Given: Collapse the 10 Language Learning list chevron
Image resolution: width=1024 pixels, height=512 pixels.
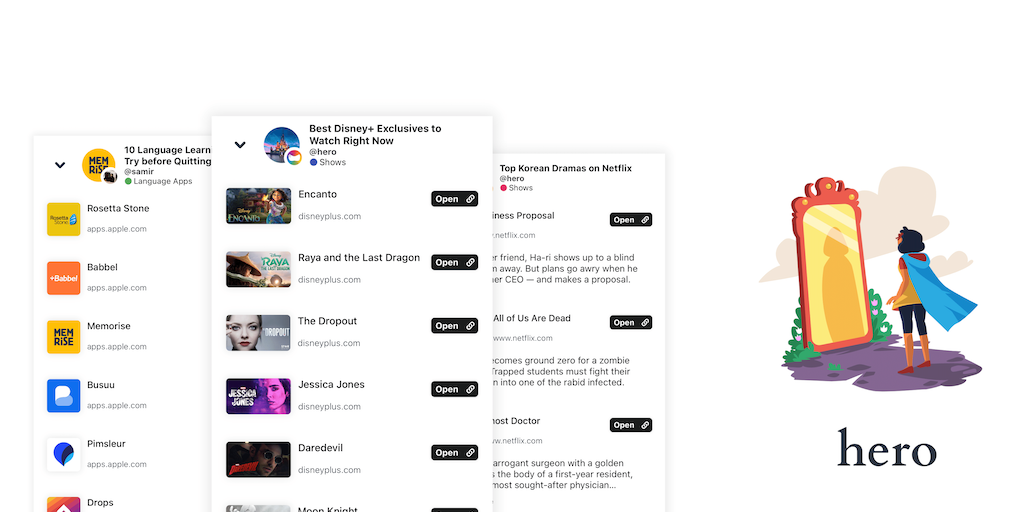Looking at the screenshot, I should pos(60,165).
